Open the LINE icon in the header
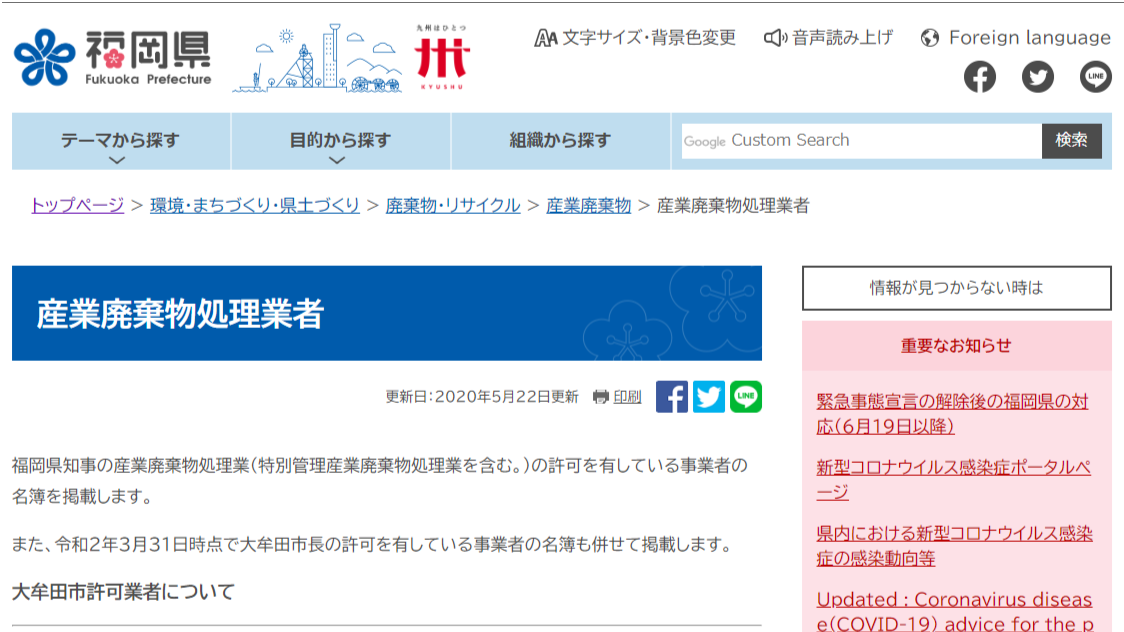 [x=1095, y=77]
